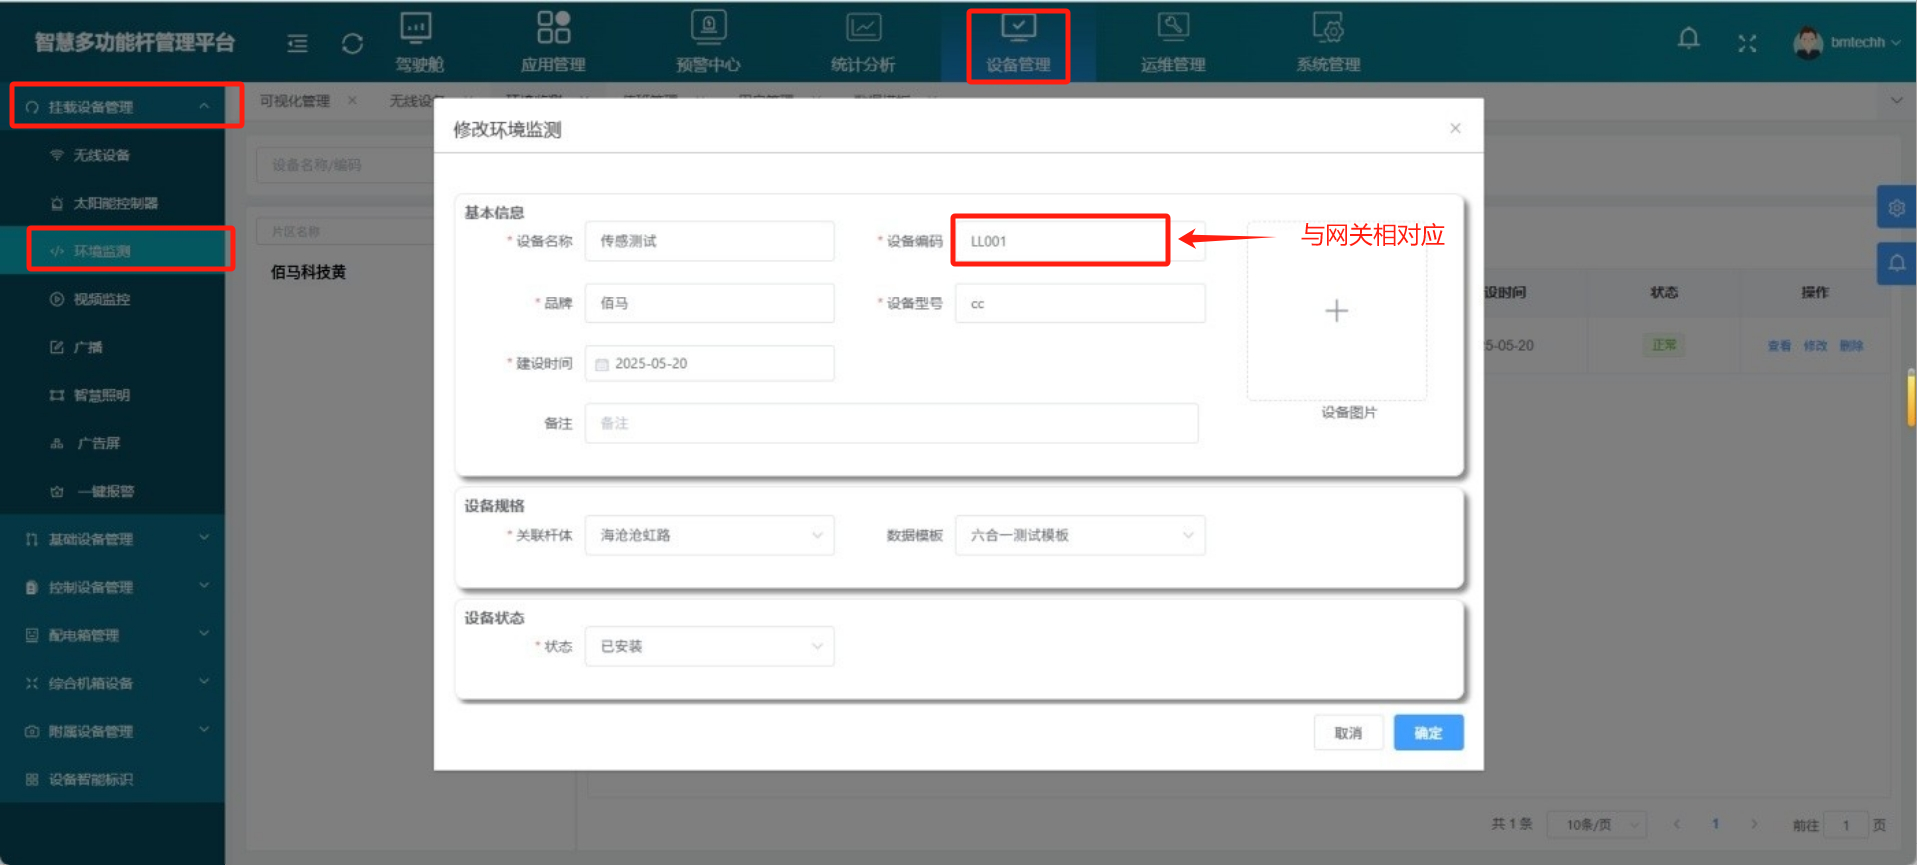The width and height of the screenshot is (1917, 865).
Task: Open the 建设时间 date picker field
Action: pyautogui.click(x=709, y=364)
